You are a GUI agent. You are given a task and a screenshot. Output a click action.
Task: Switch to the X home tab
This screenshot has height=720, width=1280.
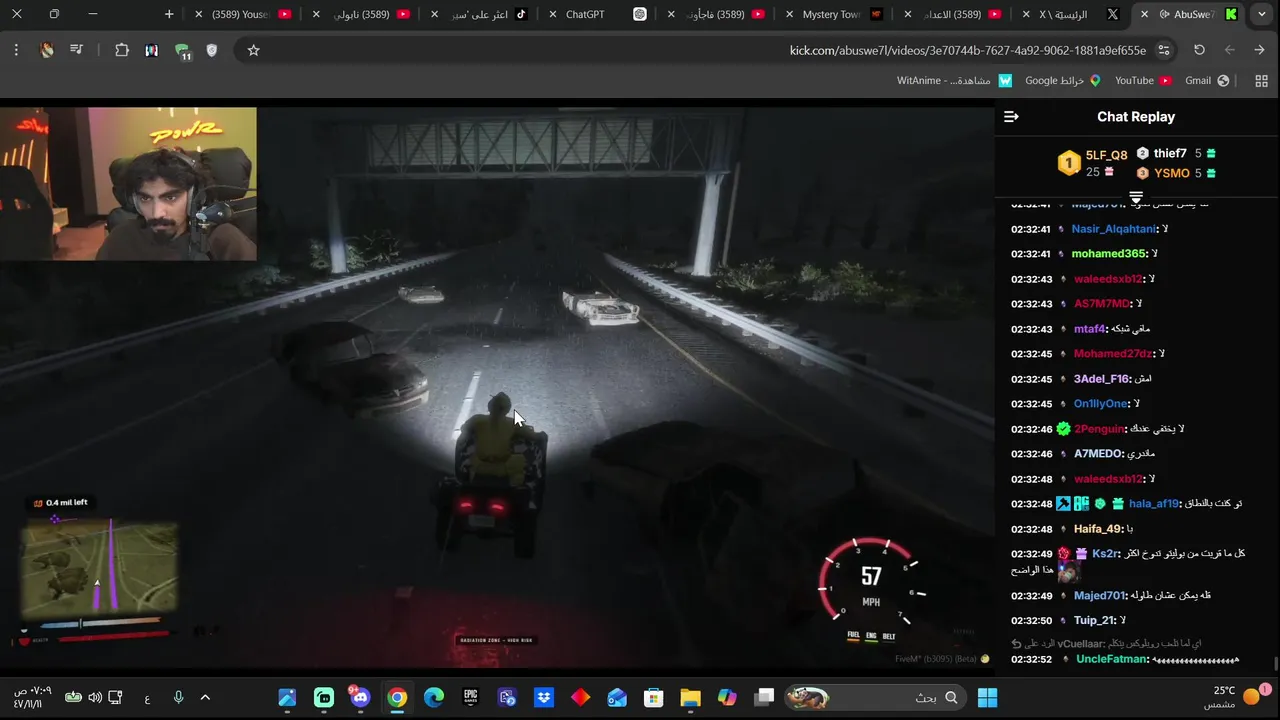[1070, 14]
